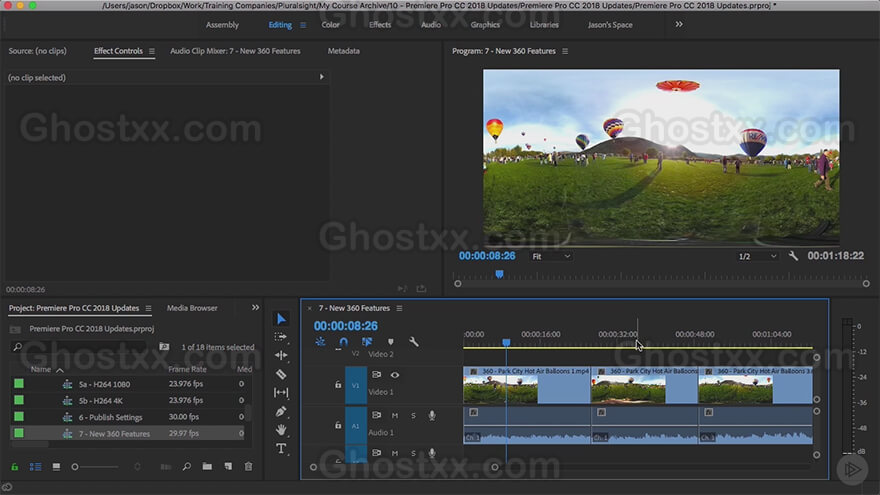880x495 pixels.
Task: Open Effect Controls panel menu
Action: (152, 51)
